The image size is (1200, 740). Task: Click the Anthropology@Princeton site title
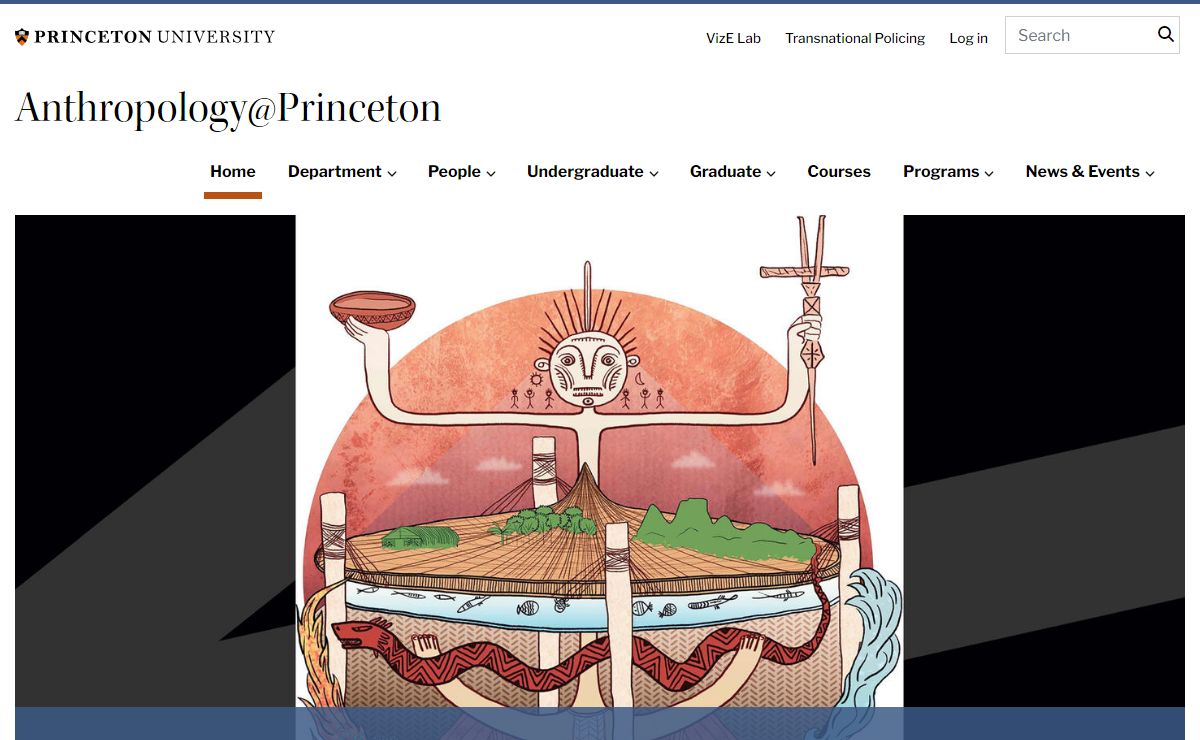pyautogui.click(x=228, y=108)
